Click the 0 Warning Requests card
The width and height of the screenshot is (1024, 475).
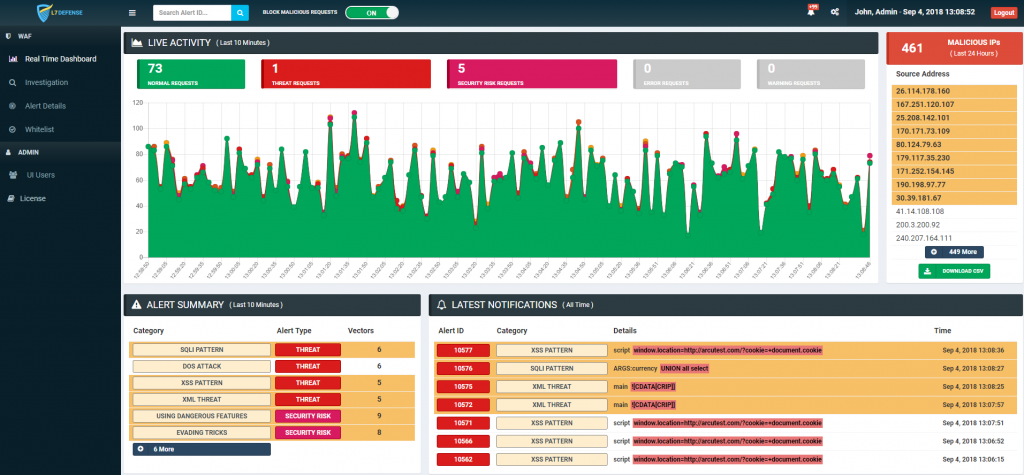point(811,74)
